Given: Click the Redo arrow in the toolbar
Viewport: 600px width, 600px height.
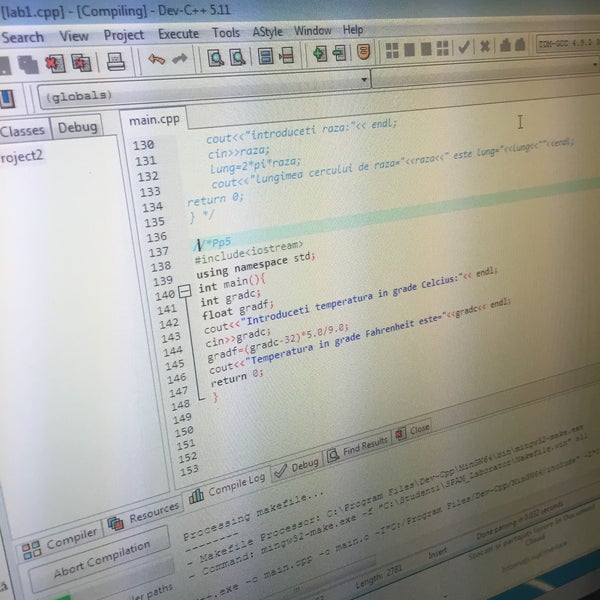Looking at the screenshot, I should coord(180,59).
